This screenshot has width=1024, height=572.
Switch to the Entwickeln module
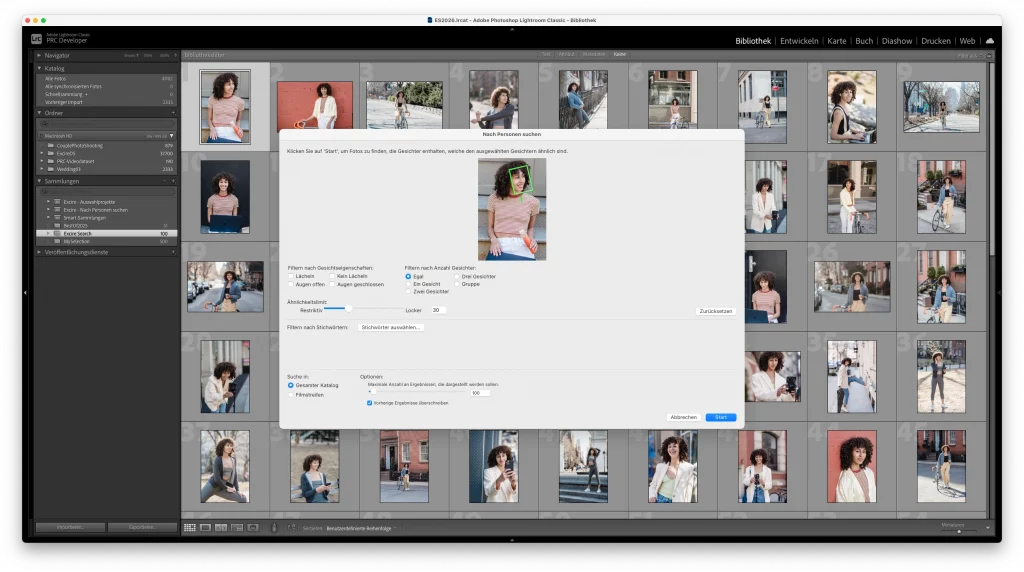click(x=799, y=41)
